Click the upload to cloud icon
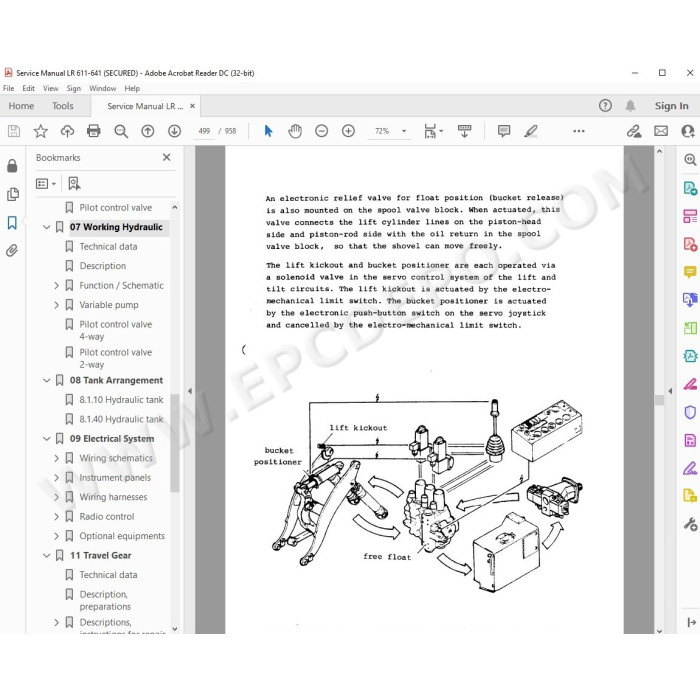This screenshot has width=700, height=700. (x=67, y=131)
